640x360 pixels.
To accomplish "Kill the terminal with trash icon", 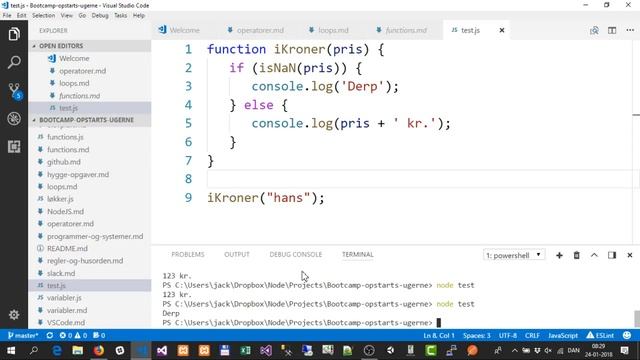I will pyautogui.click(x=576, y=255).
